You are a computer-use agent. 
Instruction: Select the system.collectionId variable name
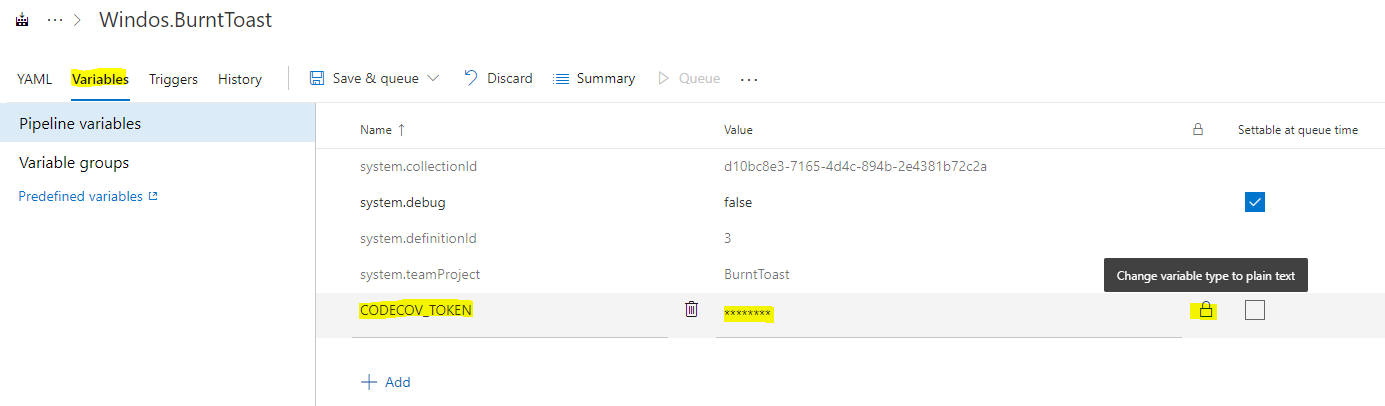click(418, 166)
